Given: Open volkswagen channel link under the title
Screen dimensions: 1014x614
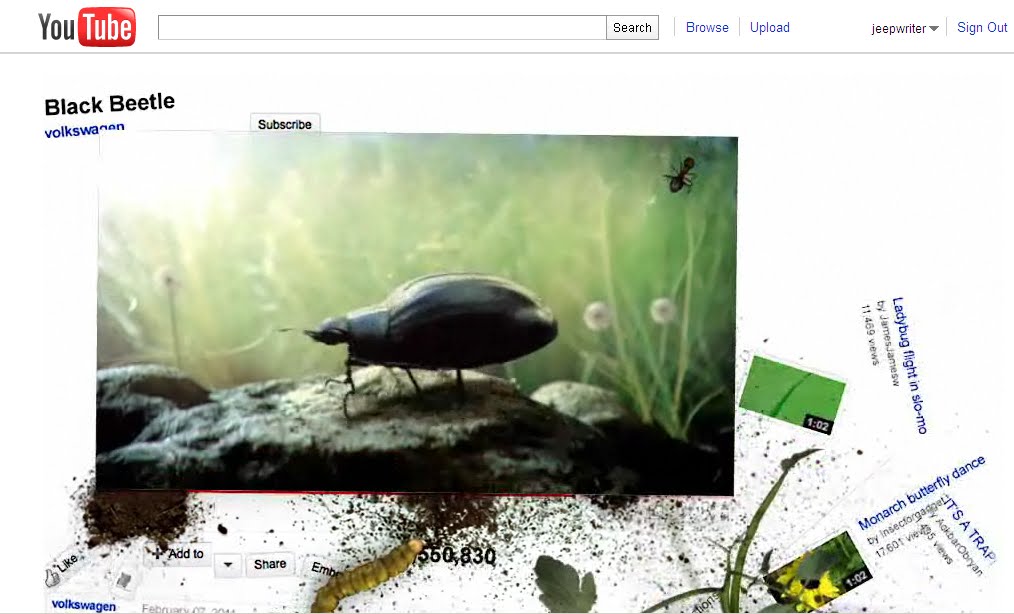Looking at the screenshot, I should [84, 129].
